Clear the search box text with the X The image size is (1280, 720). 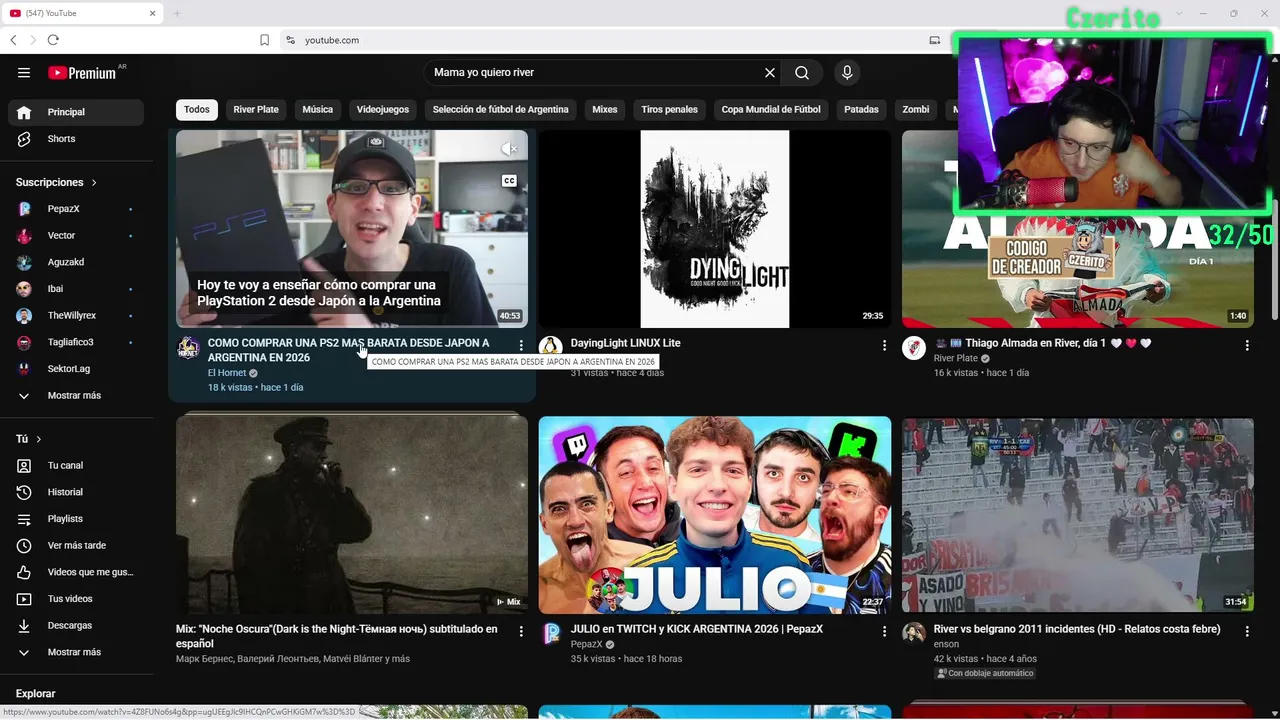pyautogui.click(x=770, y=72)
